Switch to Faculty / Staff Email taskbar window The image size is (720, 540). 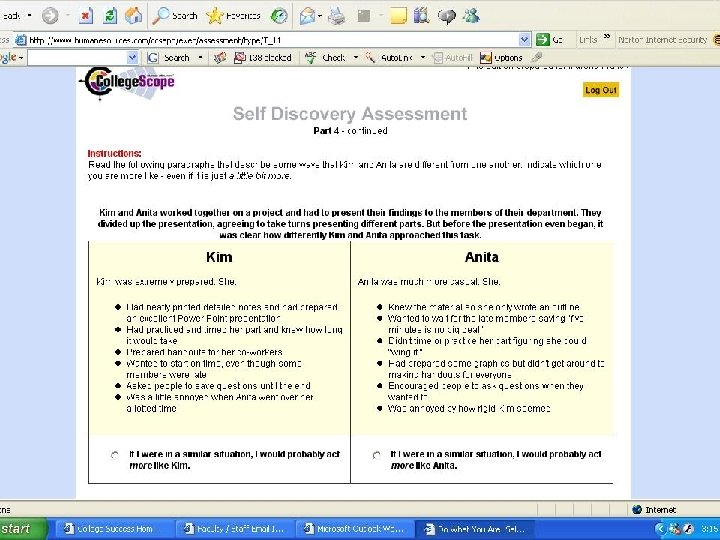[x=234, y=529]
